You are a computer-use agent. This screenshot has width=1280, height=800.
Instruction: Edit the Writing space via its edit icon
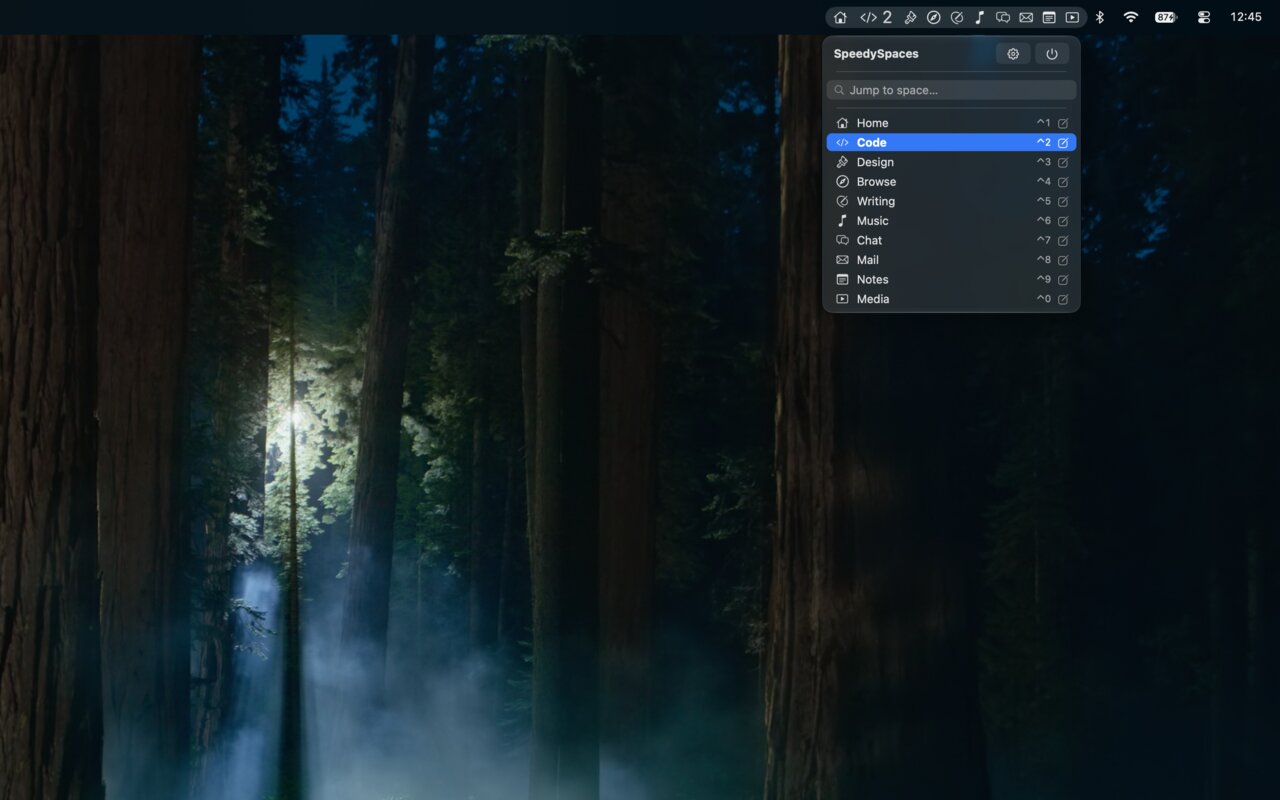(1063, 201)
